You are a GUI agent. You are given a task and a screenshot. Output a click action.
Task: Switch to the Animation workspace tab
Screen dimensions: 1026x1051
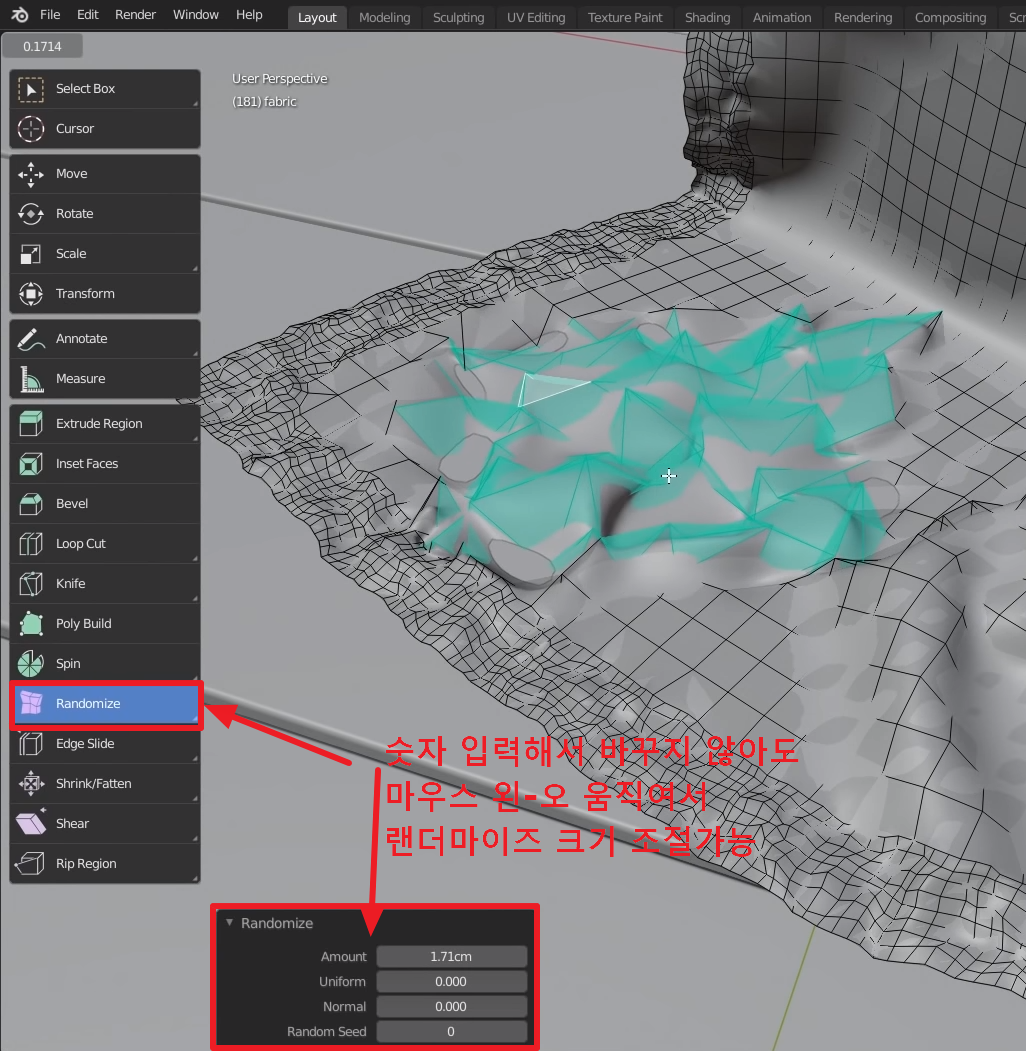point(782,17)
